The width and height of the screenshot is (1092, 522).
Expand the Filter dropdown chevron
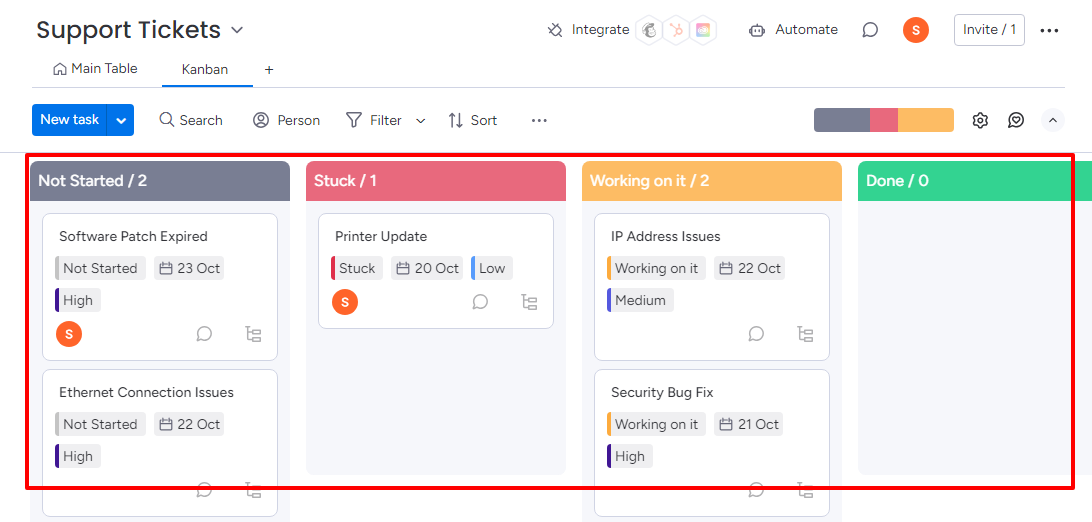coord(421,121)
